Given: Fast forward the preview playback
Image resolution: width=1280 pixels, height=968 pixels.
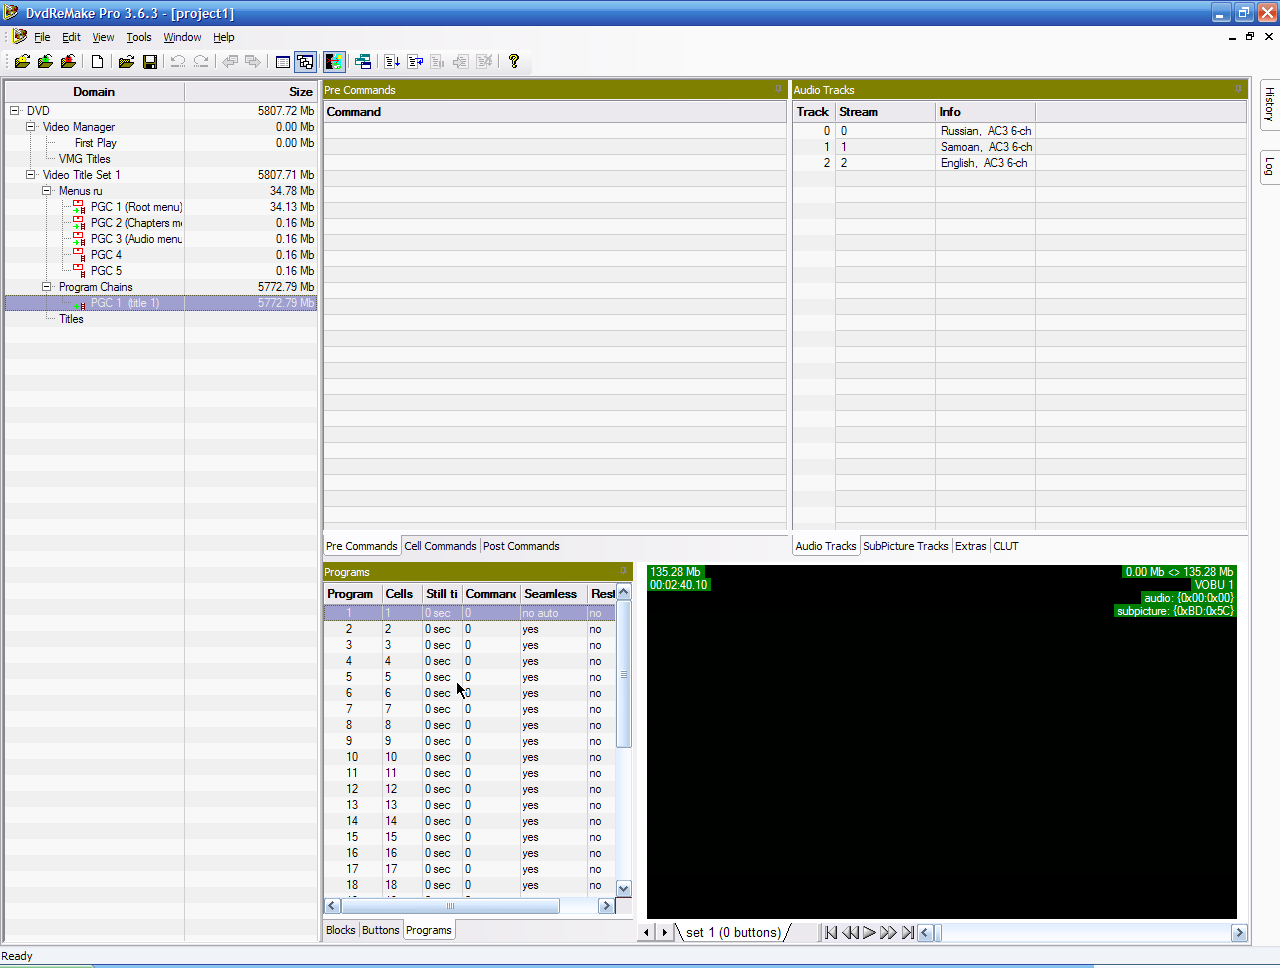Looking at the screenshot, I should click(x=888, y=932).
